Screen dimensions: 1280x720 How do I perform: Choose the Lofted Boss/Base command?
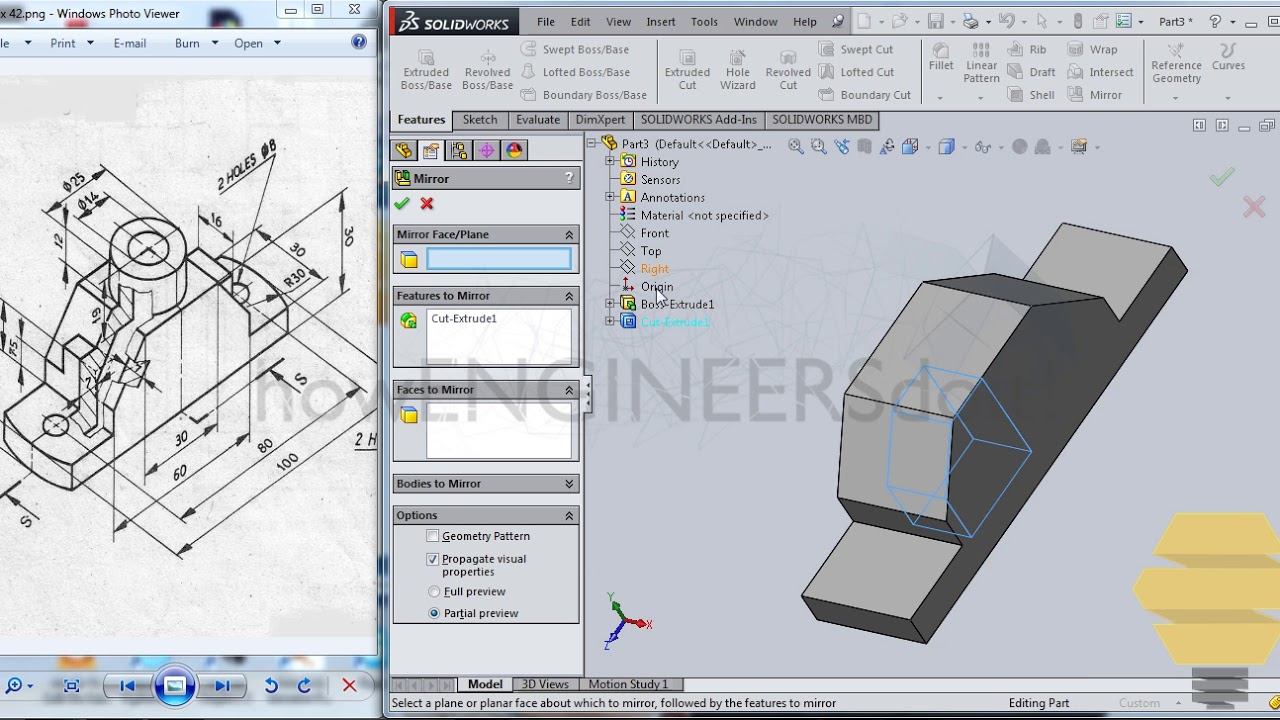click(575, 72)
